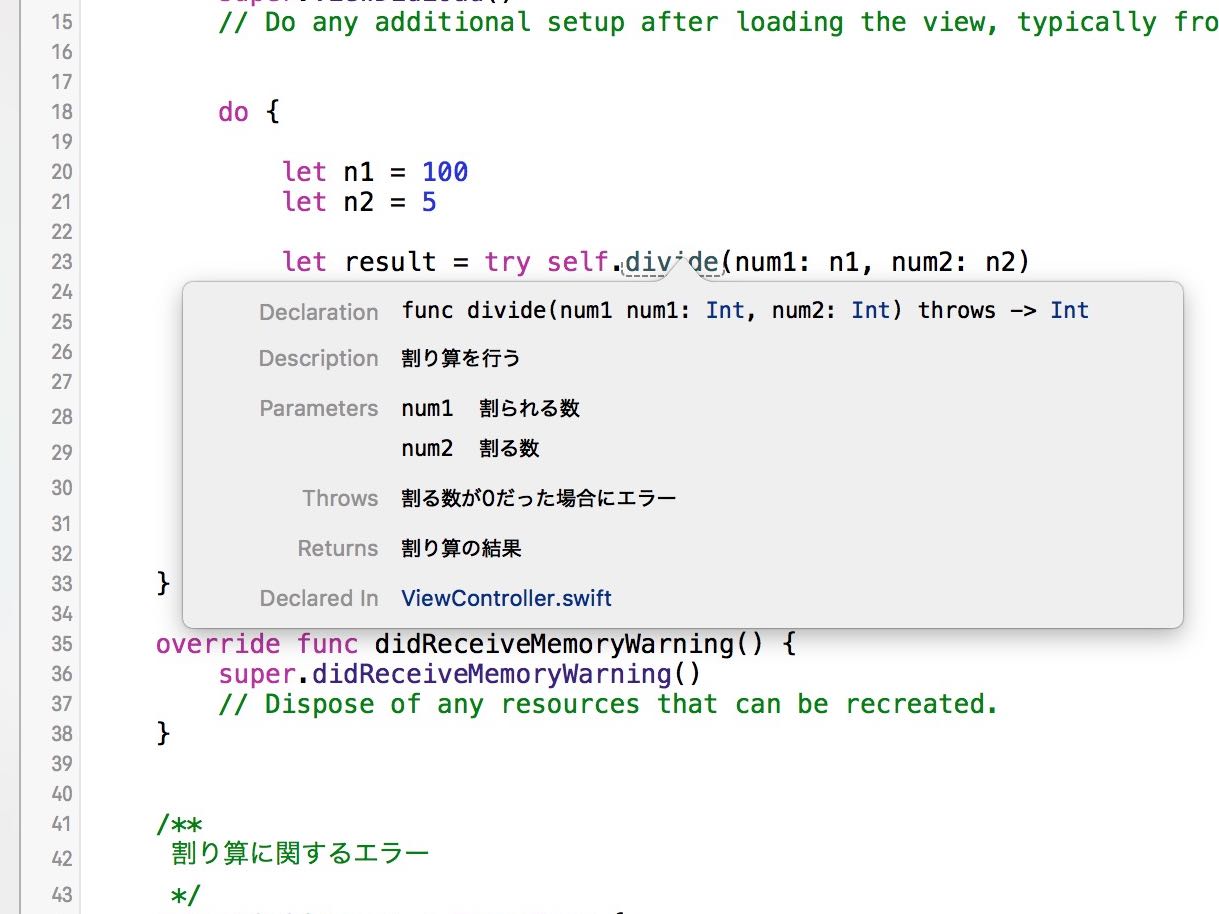This screenshot has width=1219, height=914.
Task: Click the let n1 = 100 line
Action: tap(375, 172)
